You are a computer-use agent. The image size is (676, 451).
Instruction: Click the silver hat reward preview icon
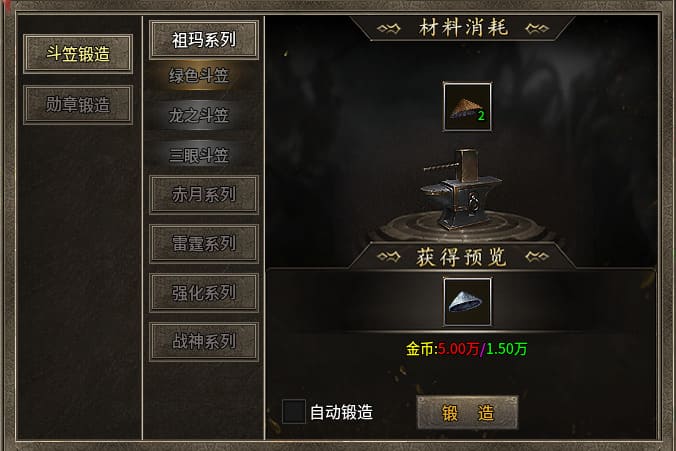coord(467,302)
